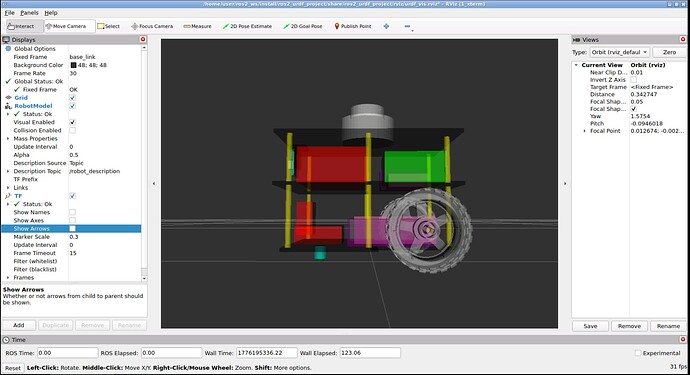Click the plus add-tool icon in the toolbar
The width and height of the screenshot is (690, 375).
(x=386, y=26)
